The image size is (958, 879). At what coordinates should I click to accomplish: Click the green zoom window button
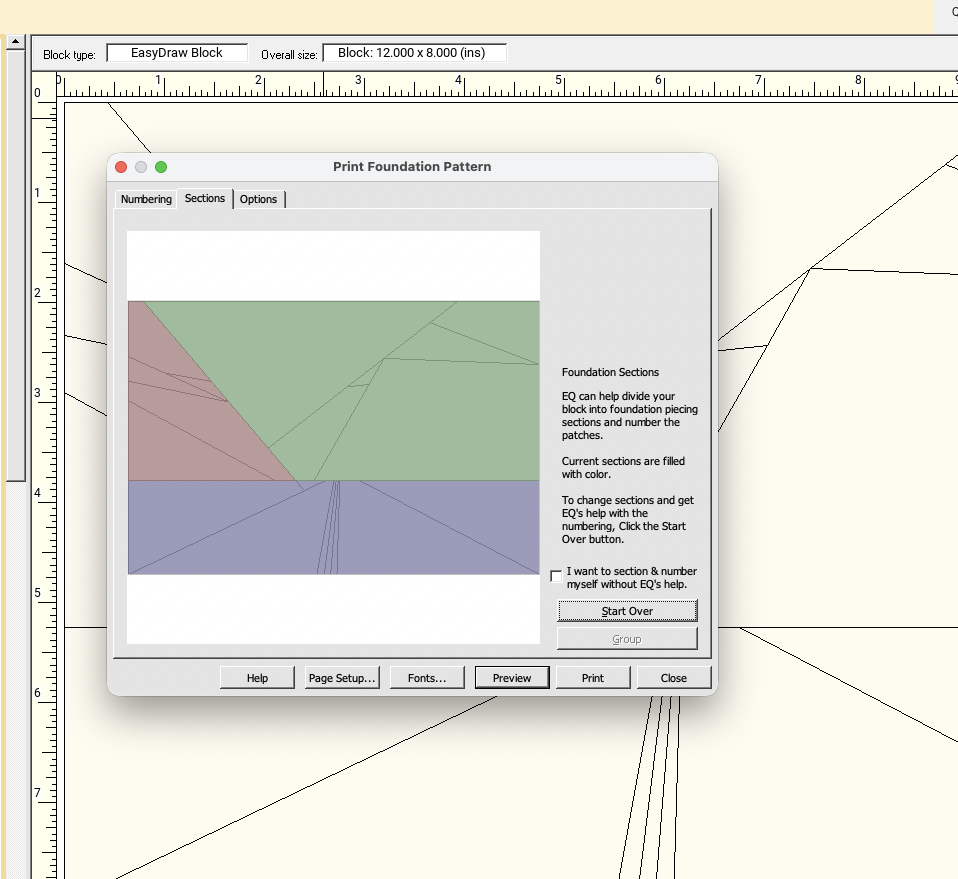[161, 167]
